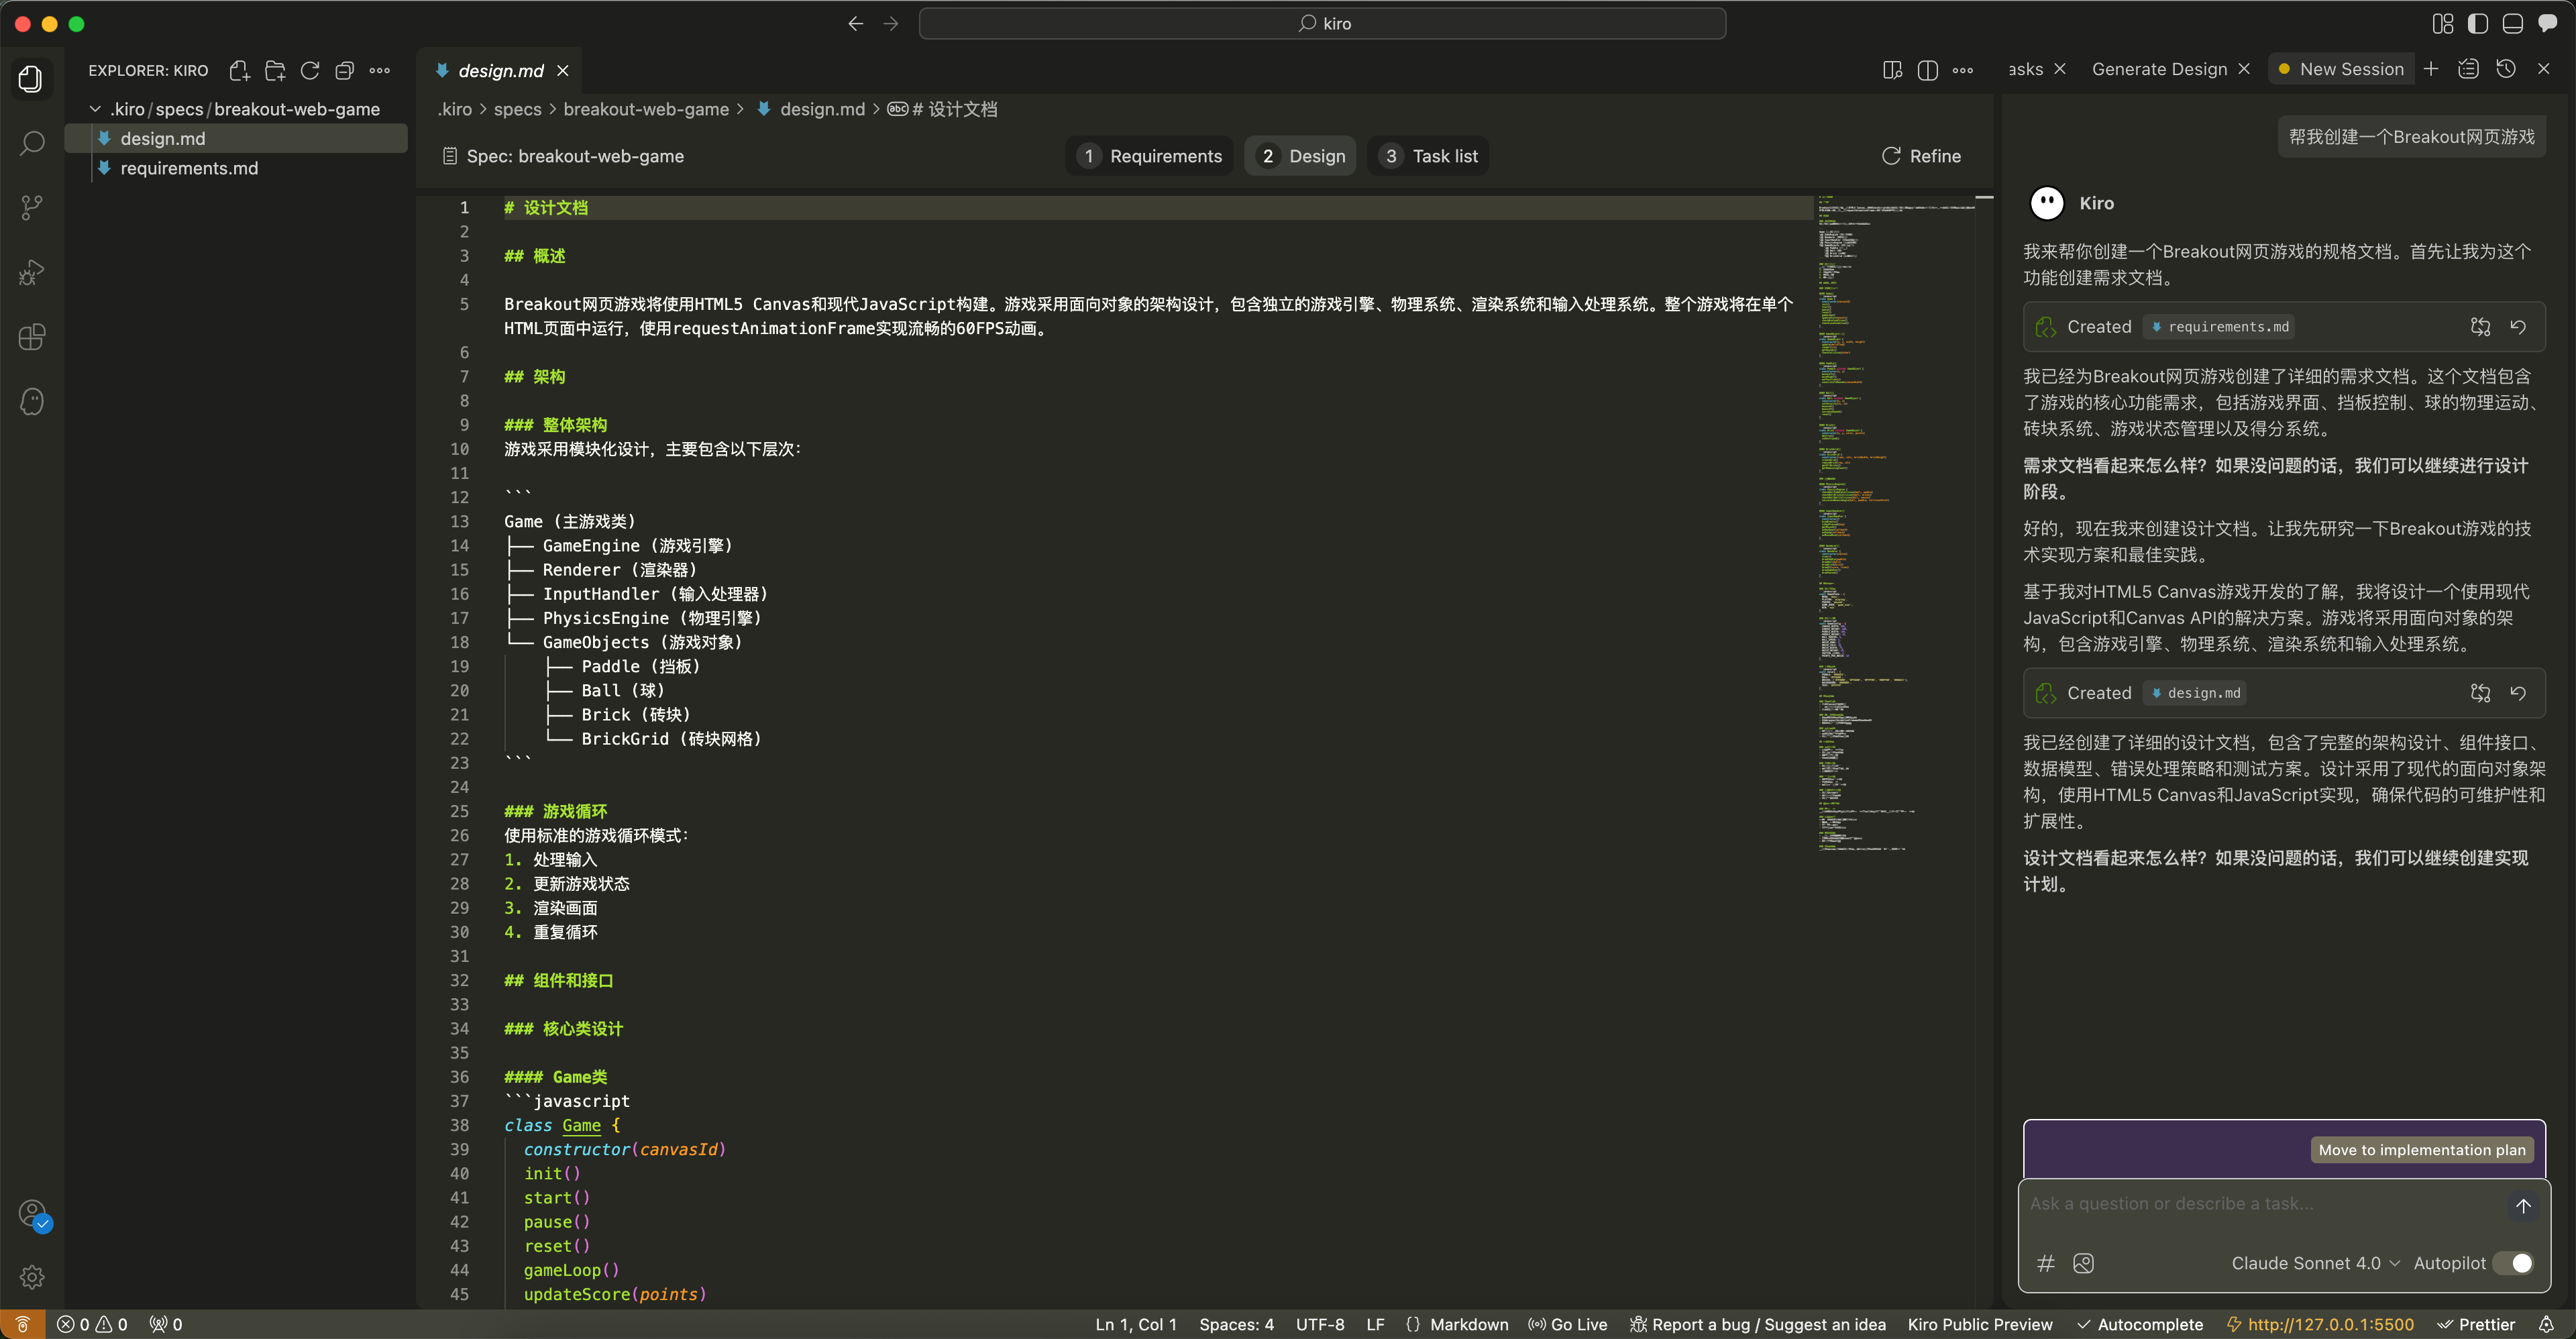Open the Kiro ghost panel

[x=32, y=401]
